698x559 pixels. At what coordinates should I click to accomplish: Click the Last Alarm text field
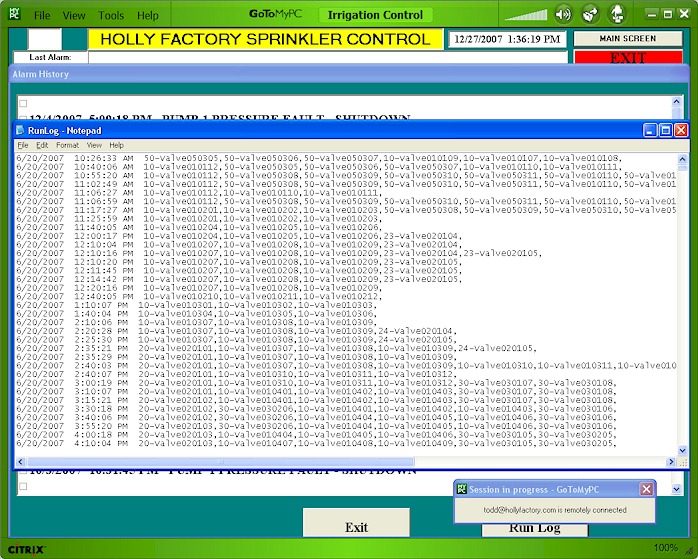tap(328, 57)
